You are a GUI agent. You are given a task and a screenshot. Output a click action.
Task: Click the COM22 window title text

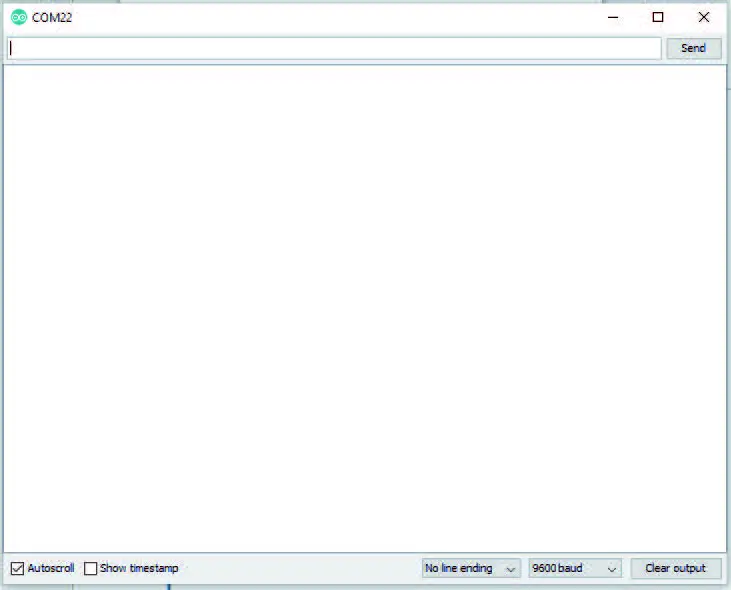pos(52,18)
